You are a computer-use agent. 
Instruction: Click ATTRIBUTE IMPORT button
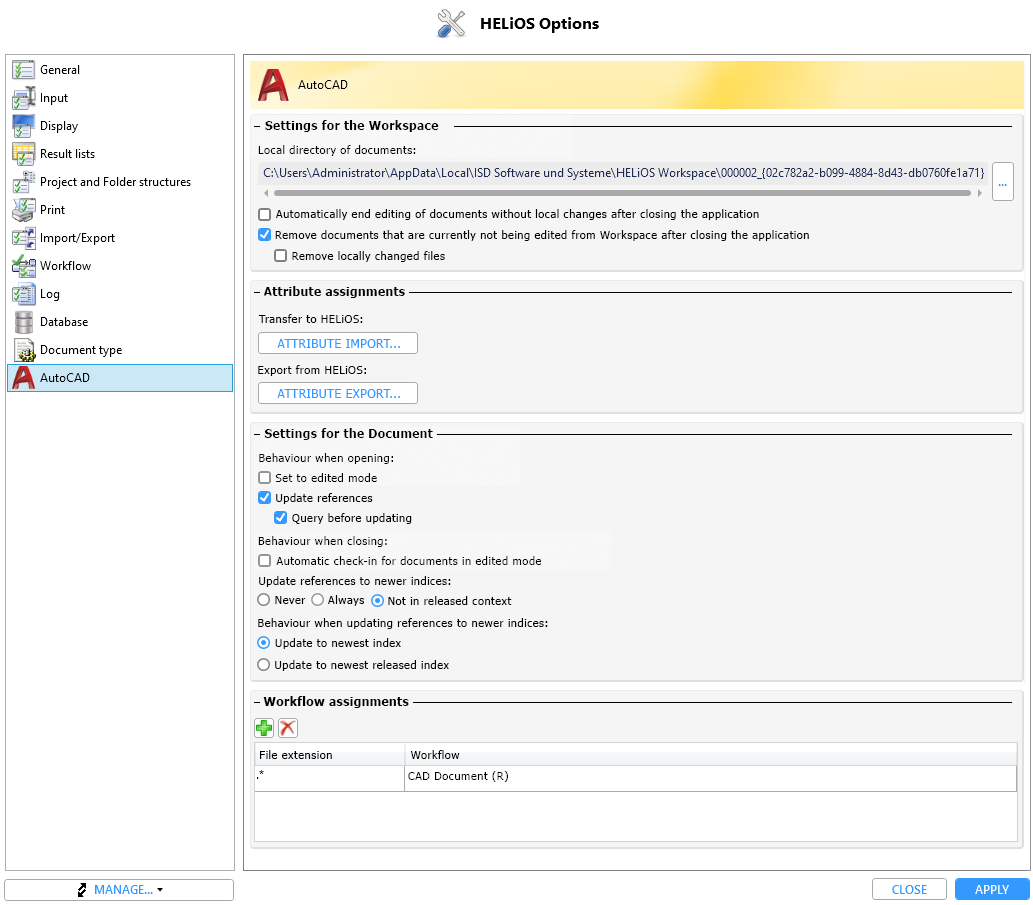tap(338, 343)
